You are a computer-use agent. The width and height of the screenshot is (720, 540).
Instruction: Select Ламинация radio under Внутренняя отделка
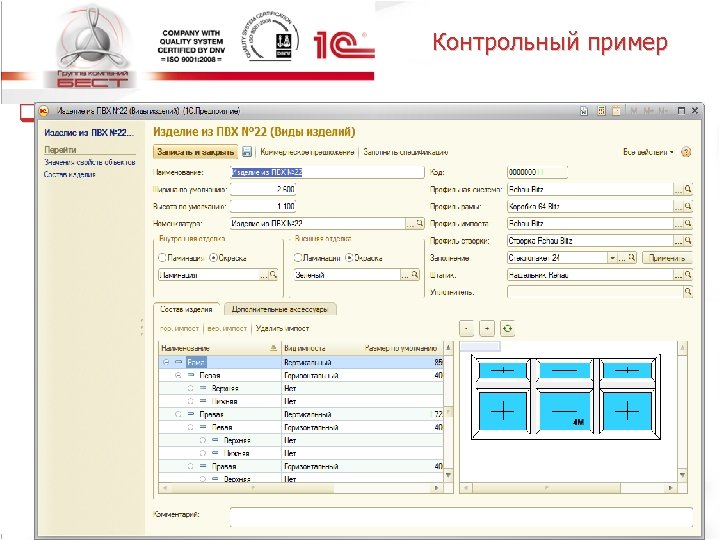tap(162, 258)
